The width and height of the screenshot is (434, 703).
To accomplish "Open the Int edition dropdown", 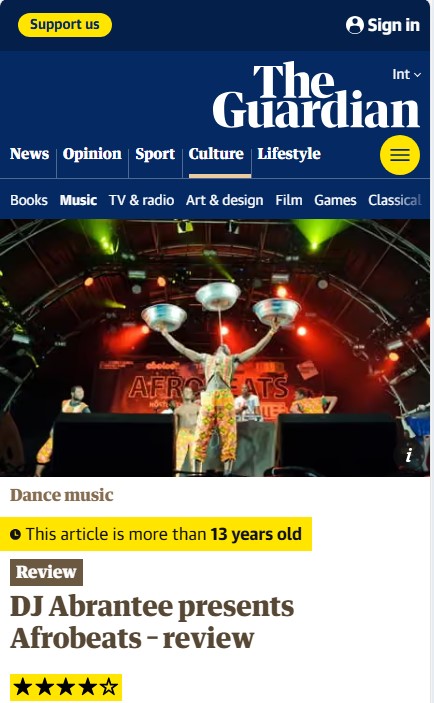I will (406, 74).
